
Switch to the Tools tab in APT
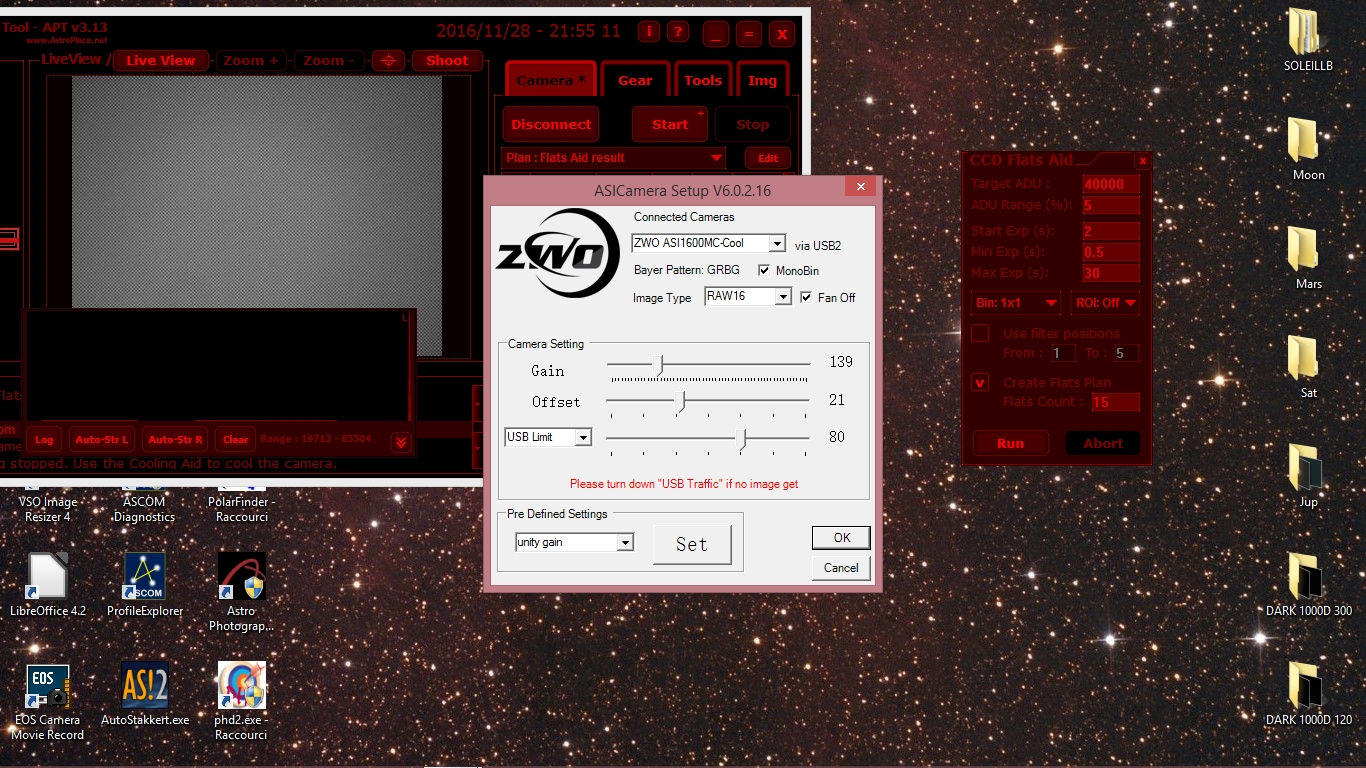tap(703, 80)
